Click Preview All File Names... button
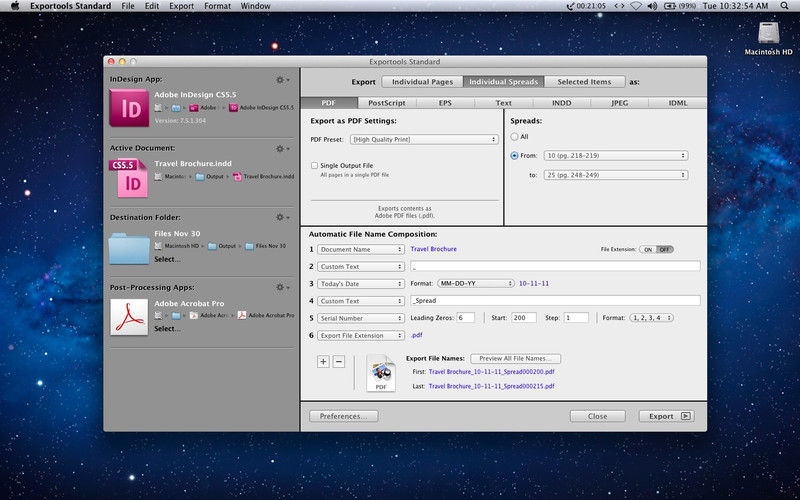This screenshot has height=500, width=800. (515, 359)
